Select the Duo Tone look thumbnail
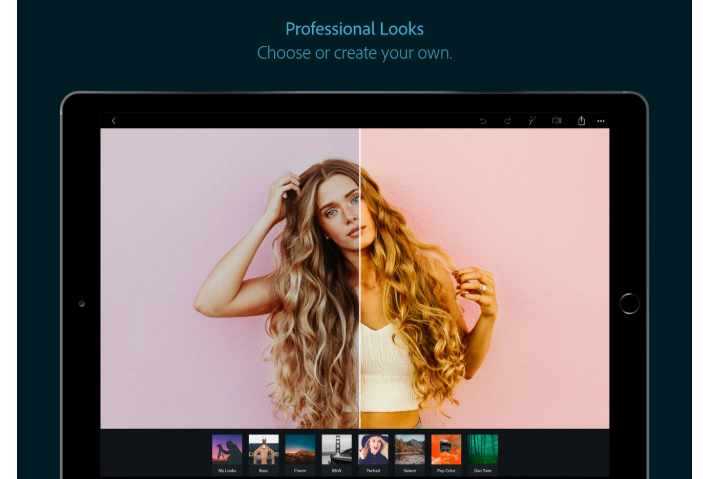 (x=483, y=449)
